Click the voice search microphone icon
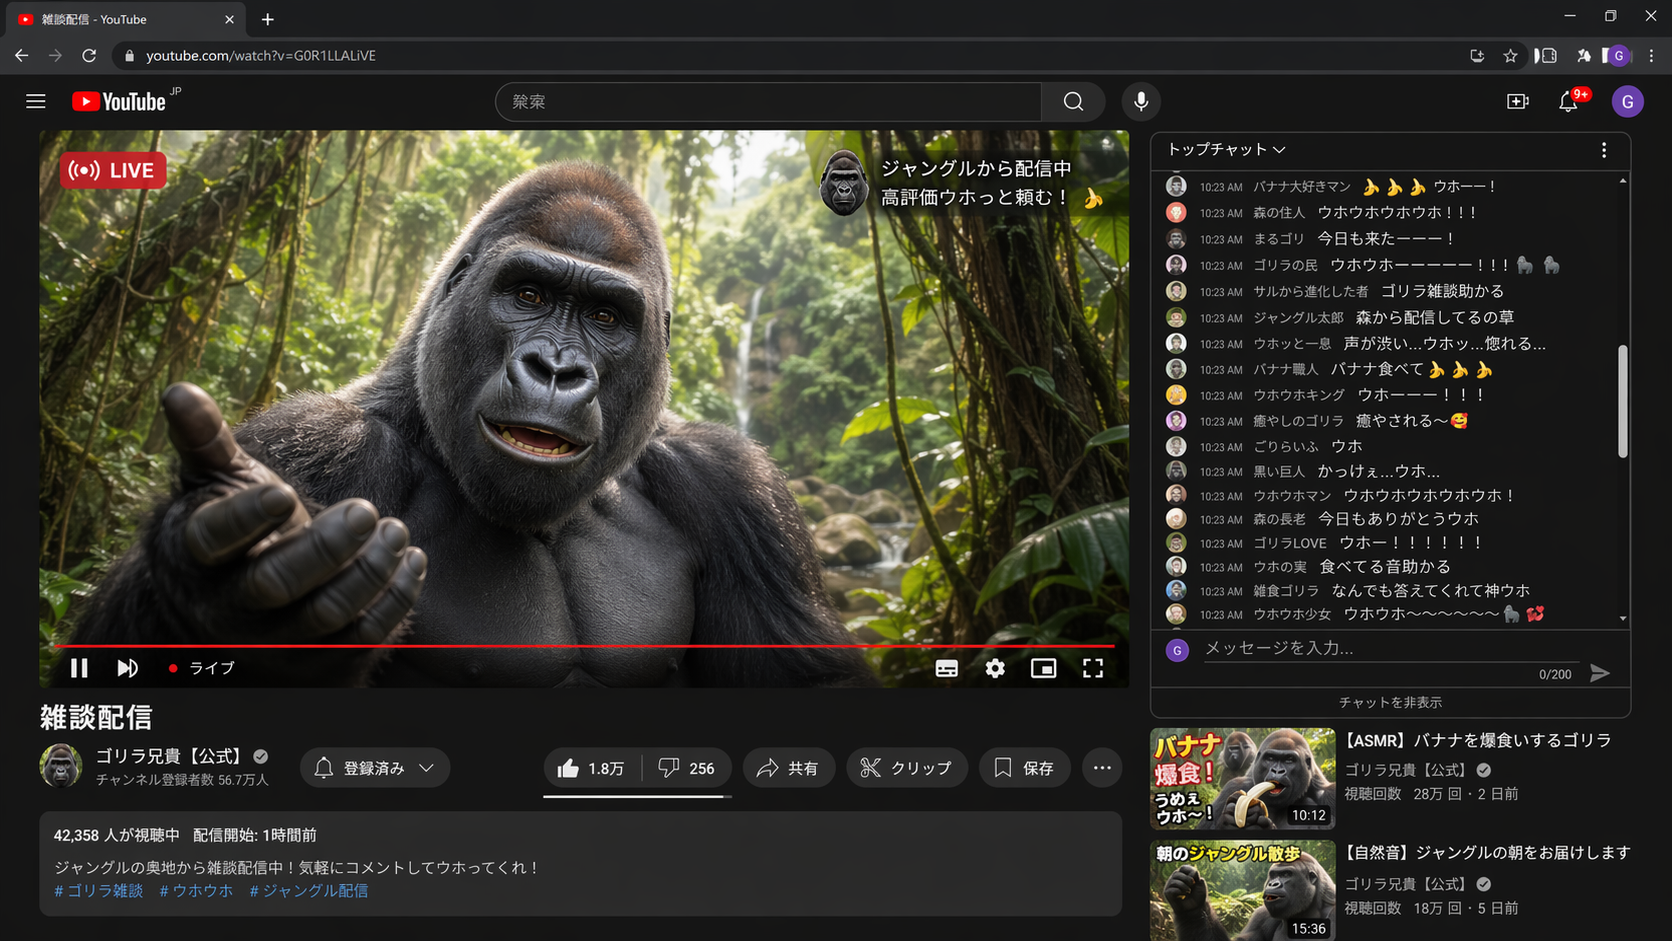The image size is (1672, 941). click(x=1140, y=101)
